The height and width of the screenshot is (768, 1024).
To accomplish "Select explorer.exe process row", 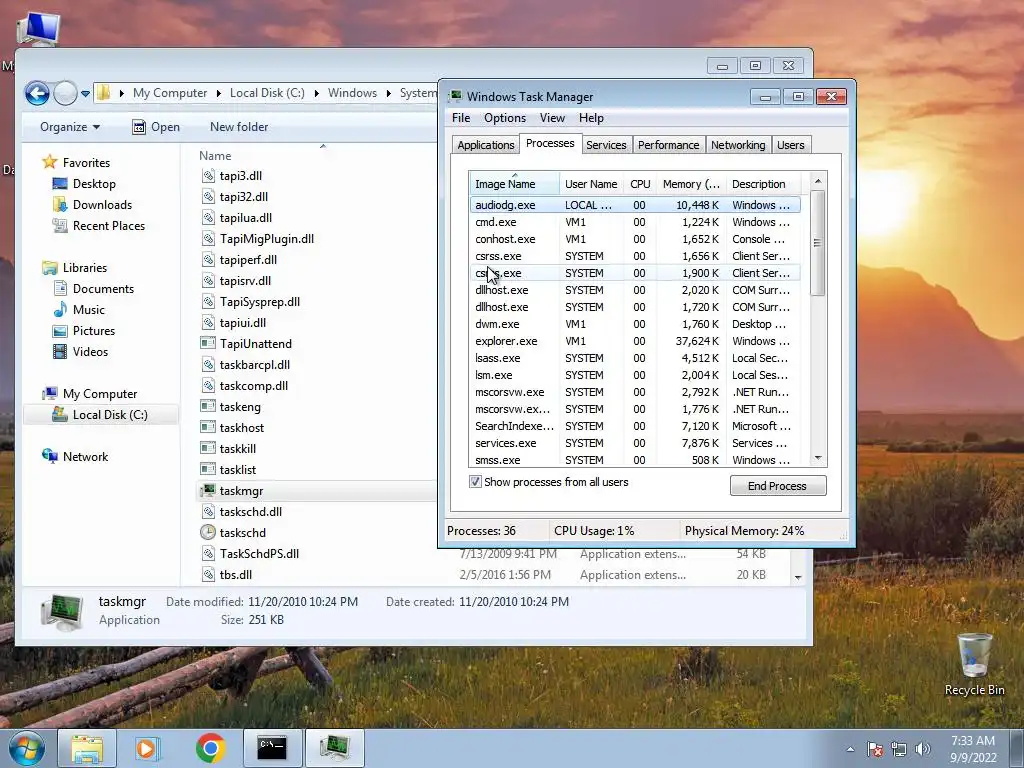I will [x=635, y=341].
